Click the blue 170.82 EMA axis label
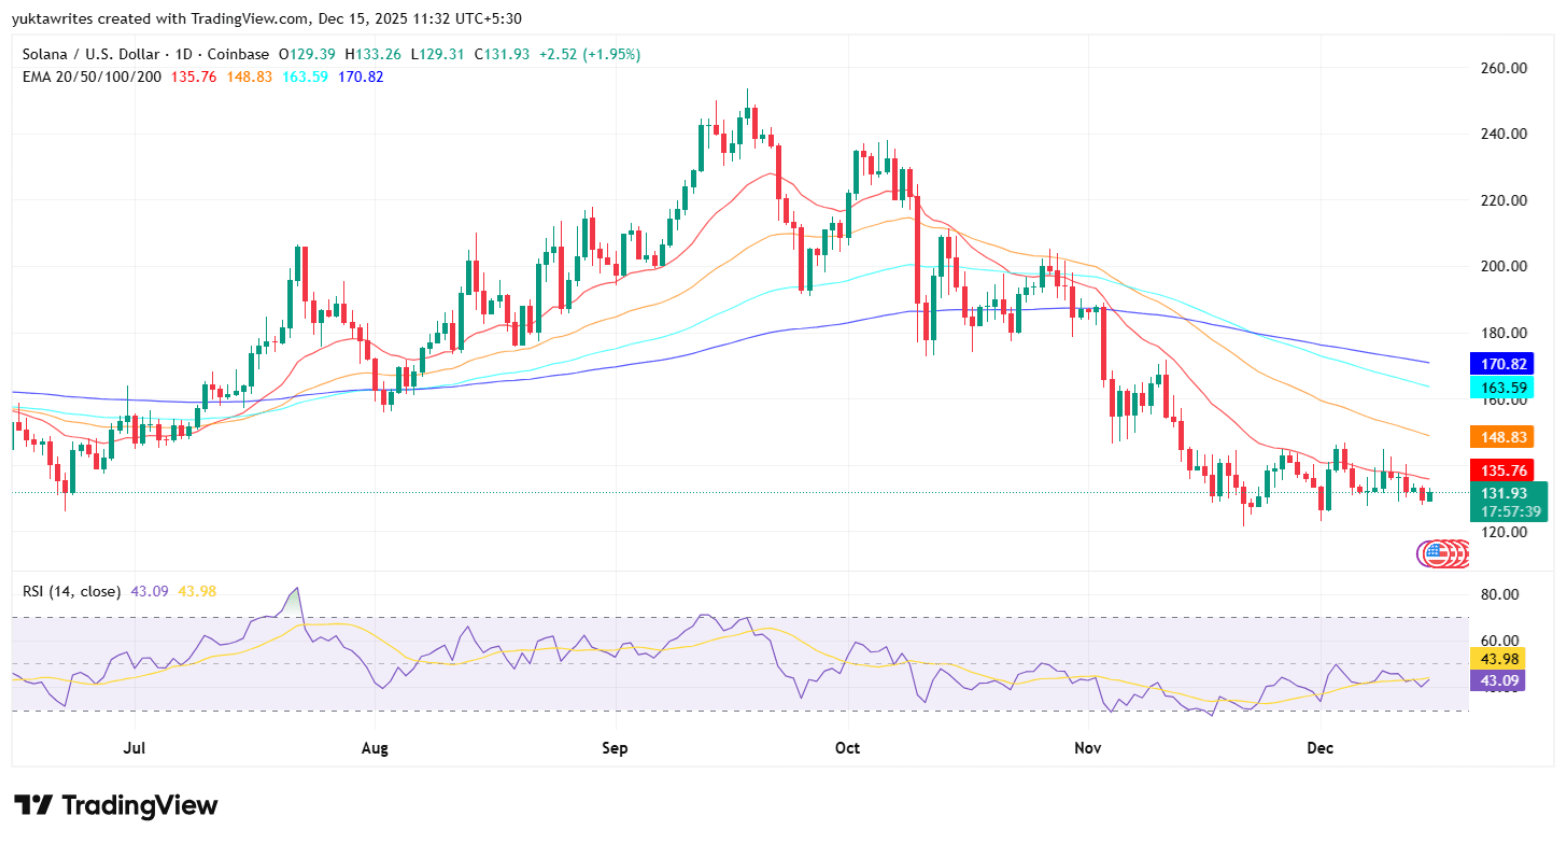This screenshot has height=843, width=1566. pos(1502,364)
